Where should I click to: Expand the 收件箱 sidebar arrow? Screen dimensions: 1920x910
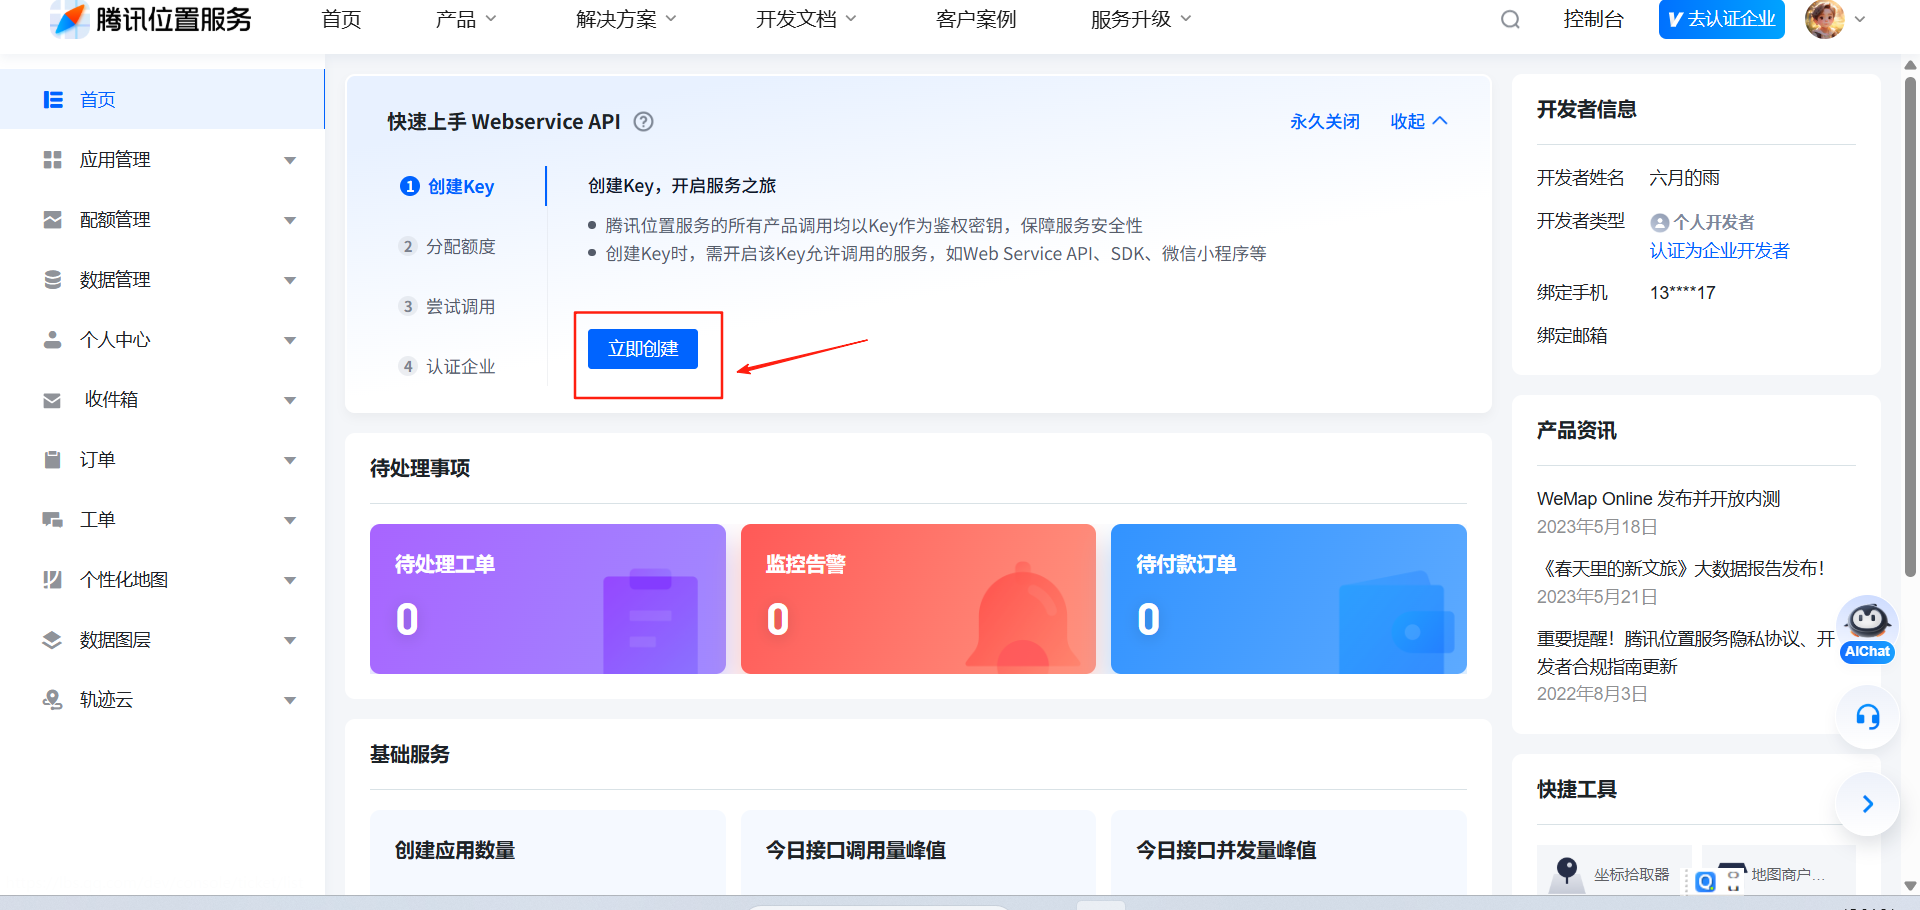pyautogui.click(x=290, y=401)
